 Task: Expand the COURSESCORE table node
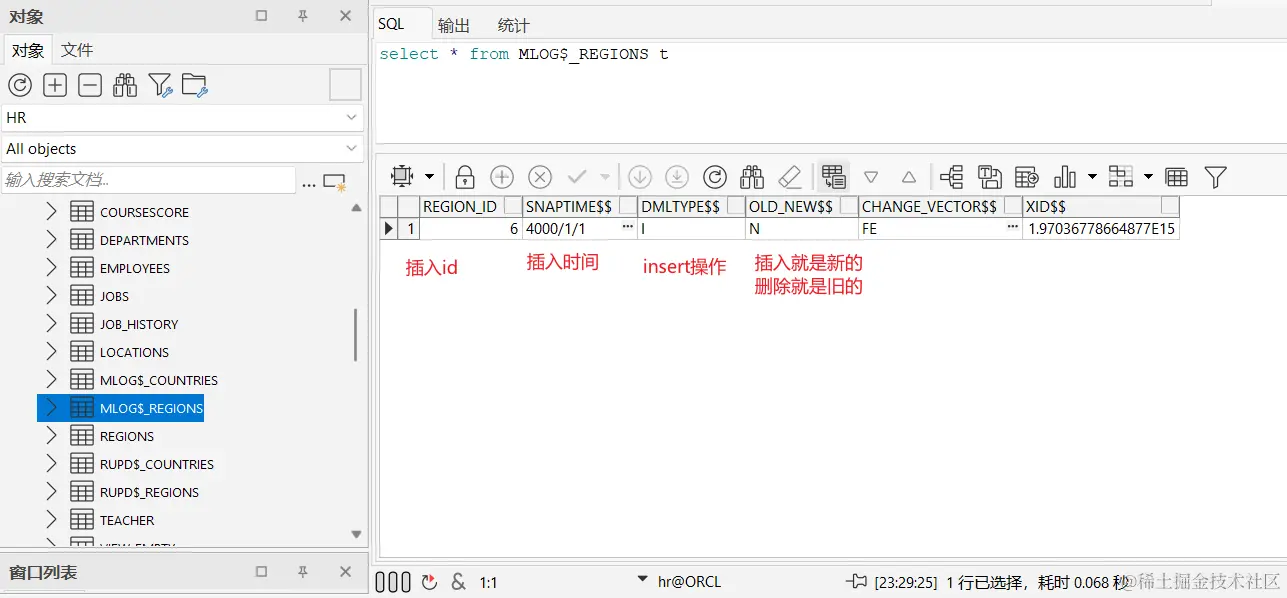point(52,212)
